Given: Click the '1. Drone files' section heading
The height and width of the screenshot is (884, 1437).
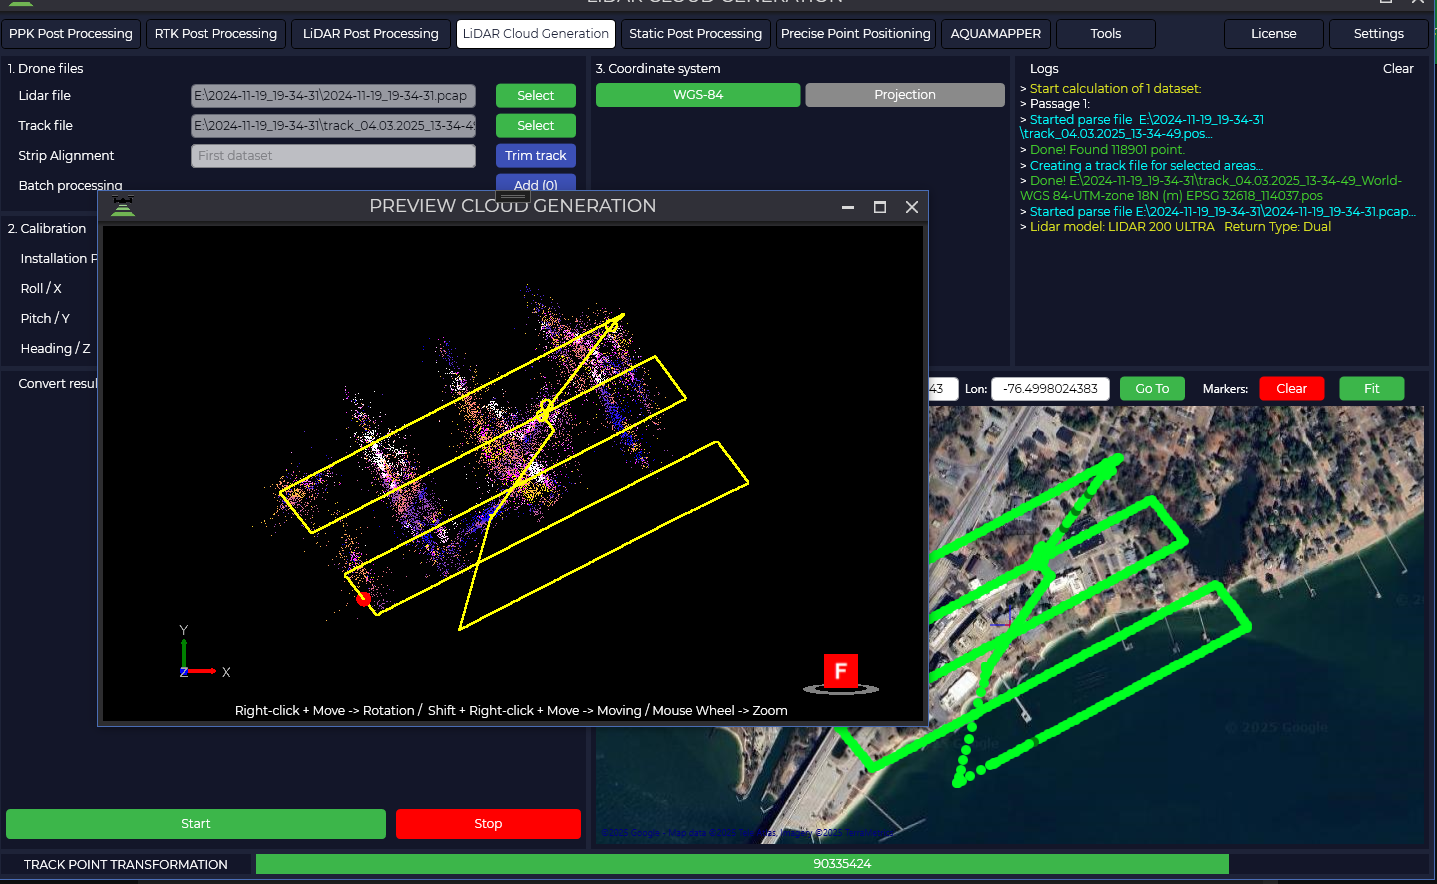Looking at the screenshot, I should coord(46,69).
